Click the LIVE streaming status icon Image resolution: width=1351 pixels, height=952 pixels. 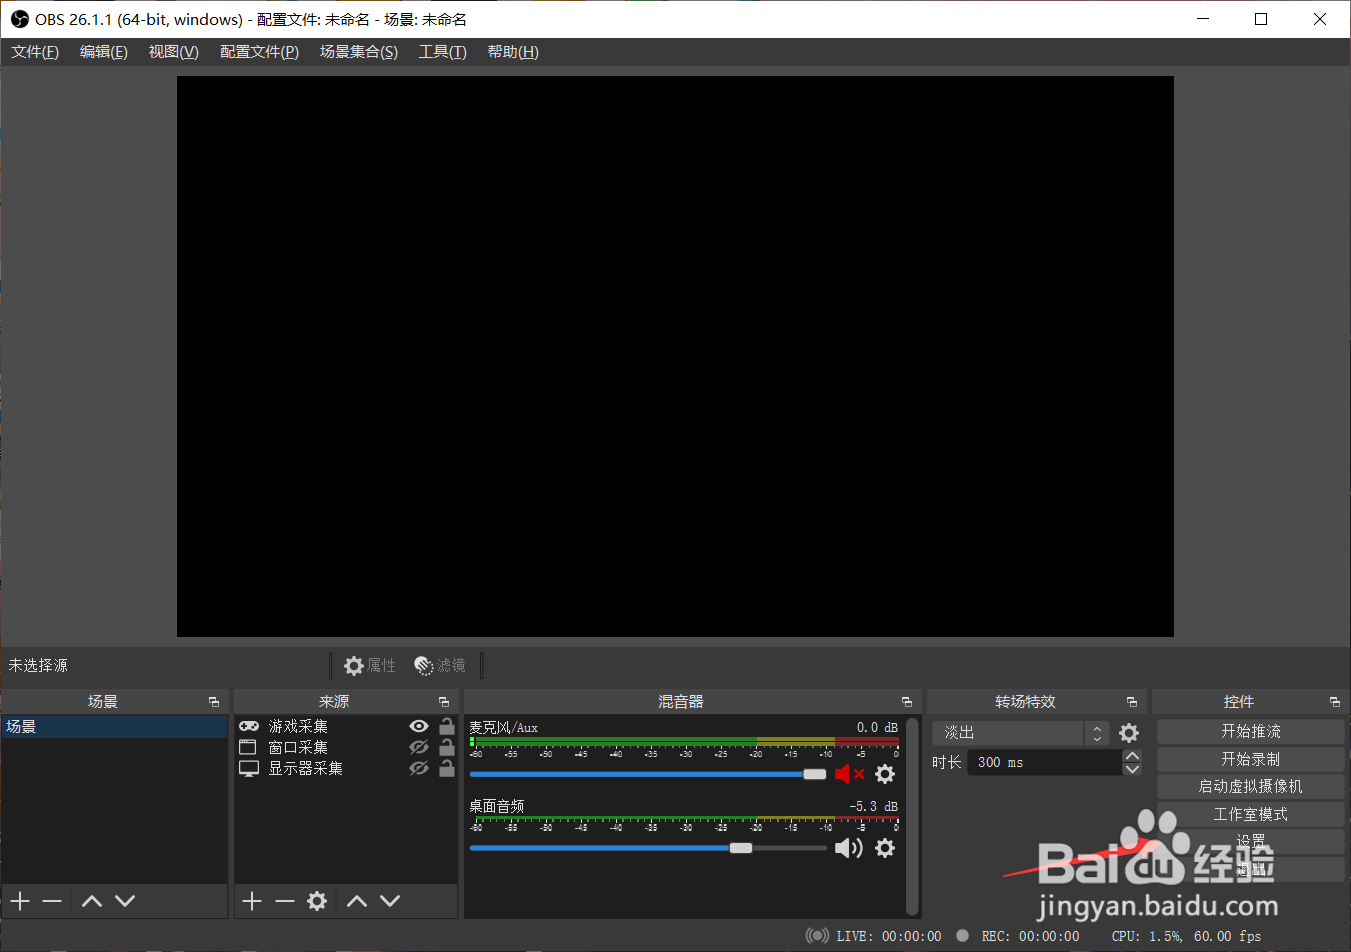point(817,936)
